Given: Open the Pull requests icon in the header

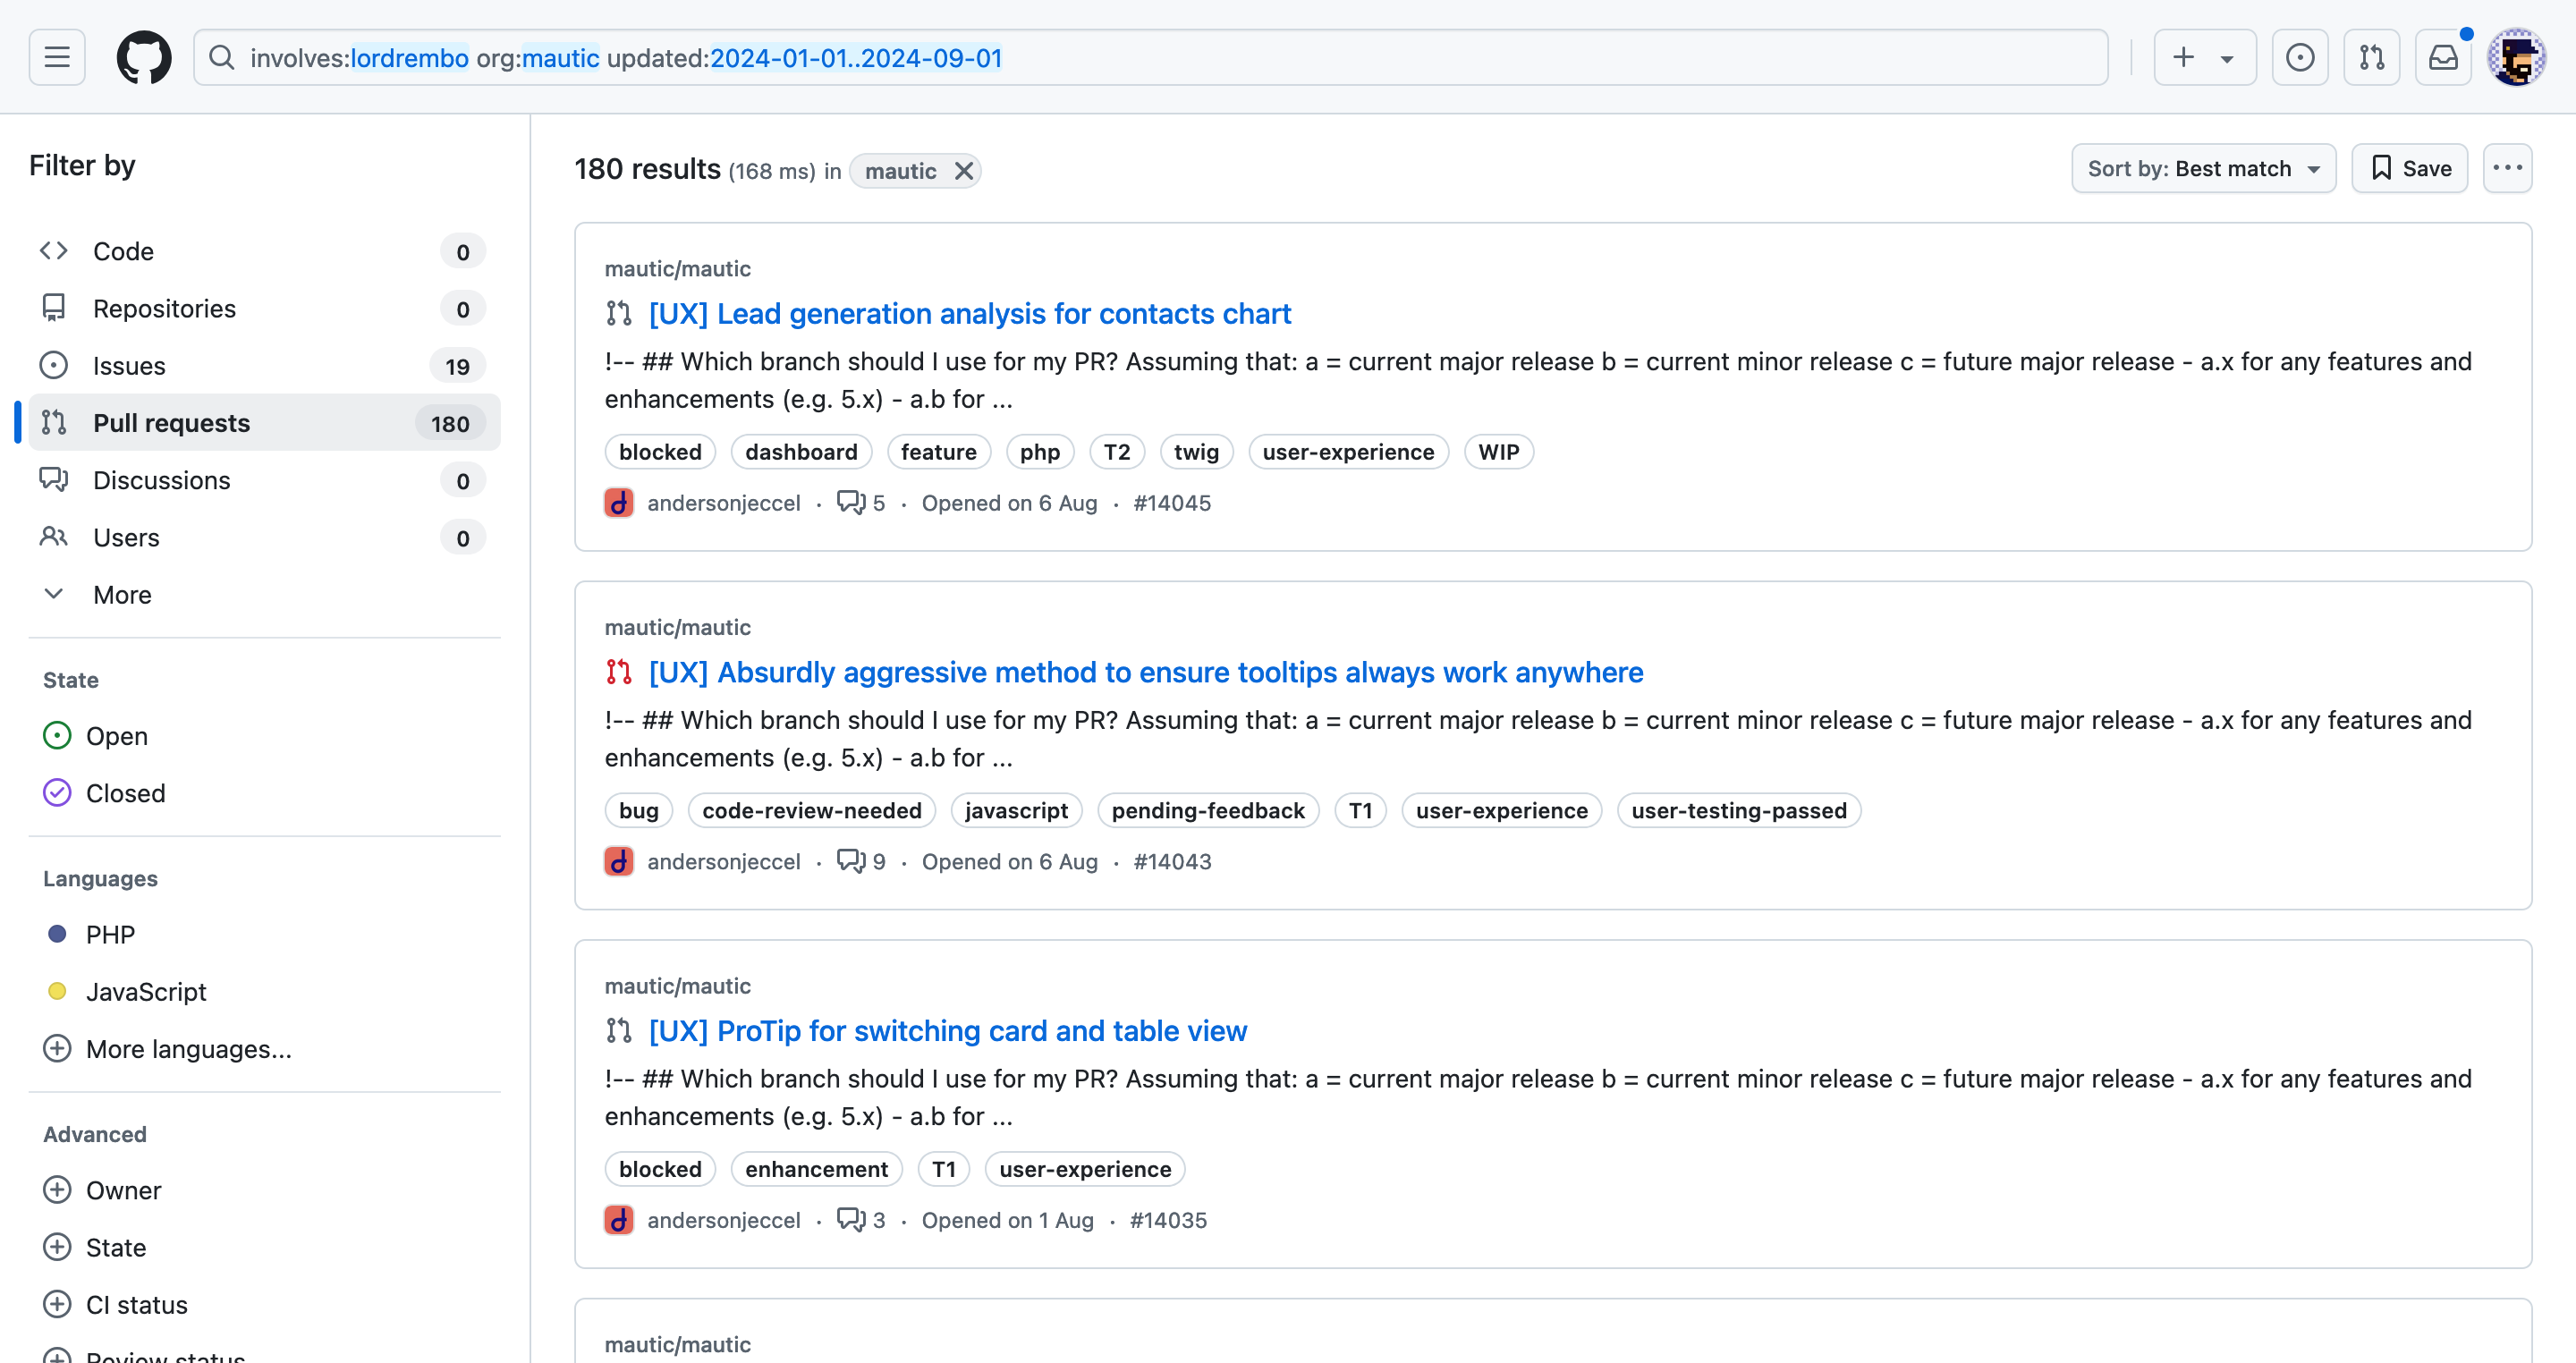Looking at the screenshot, I should pyautogui.click(x=2372, y=57).
